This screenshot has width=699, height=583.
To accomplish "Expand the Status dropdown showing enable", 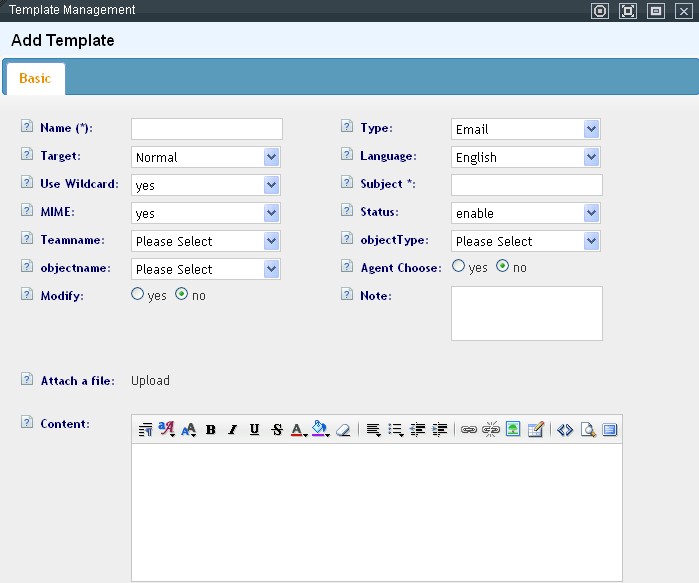I will [x=526, y=213].
